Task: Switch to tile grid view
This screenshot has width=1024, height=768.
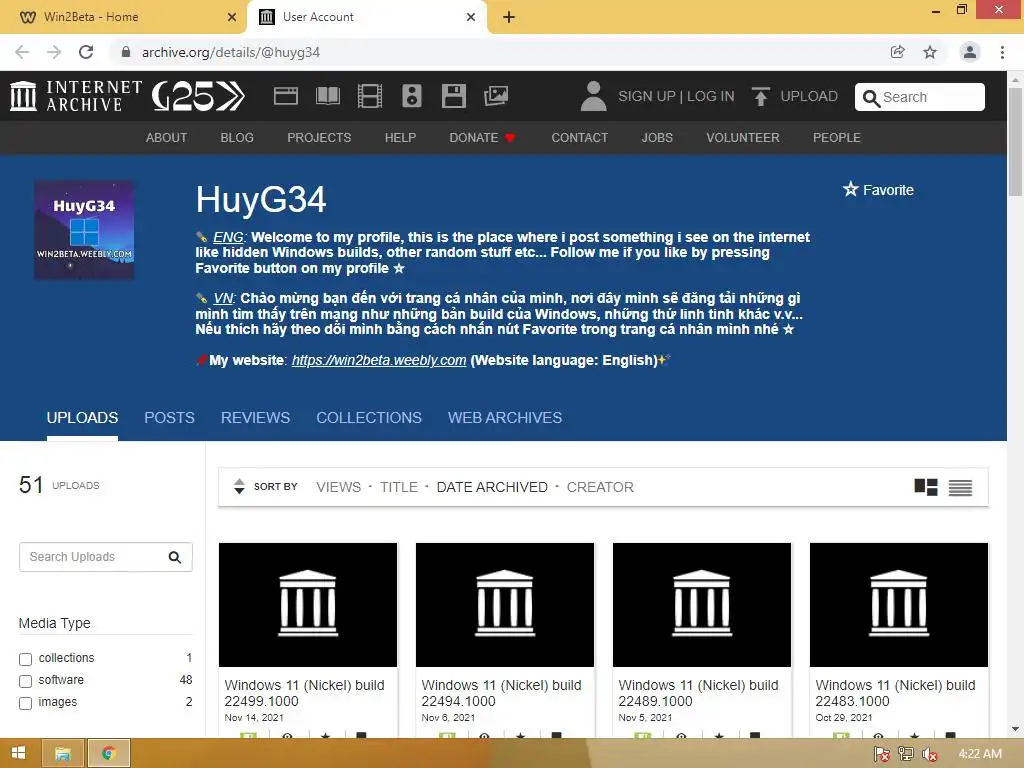Action: click(x=925, y=487)
